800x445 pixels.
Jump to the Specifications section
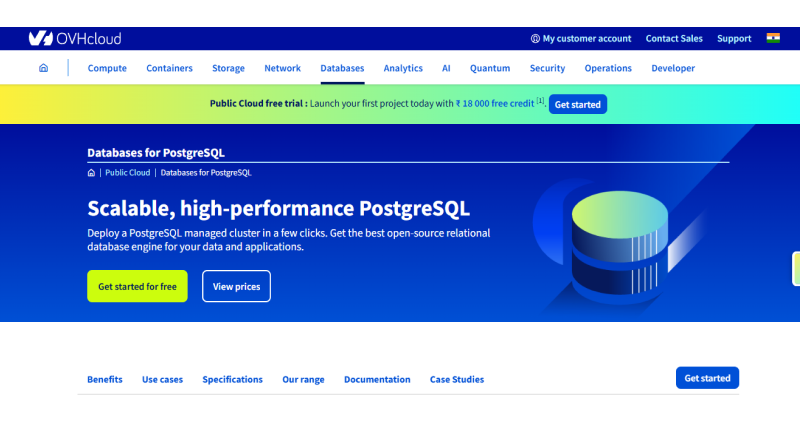click(x=233, y=379)
